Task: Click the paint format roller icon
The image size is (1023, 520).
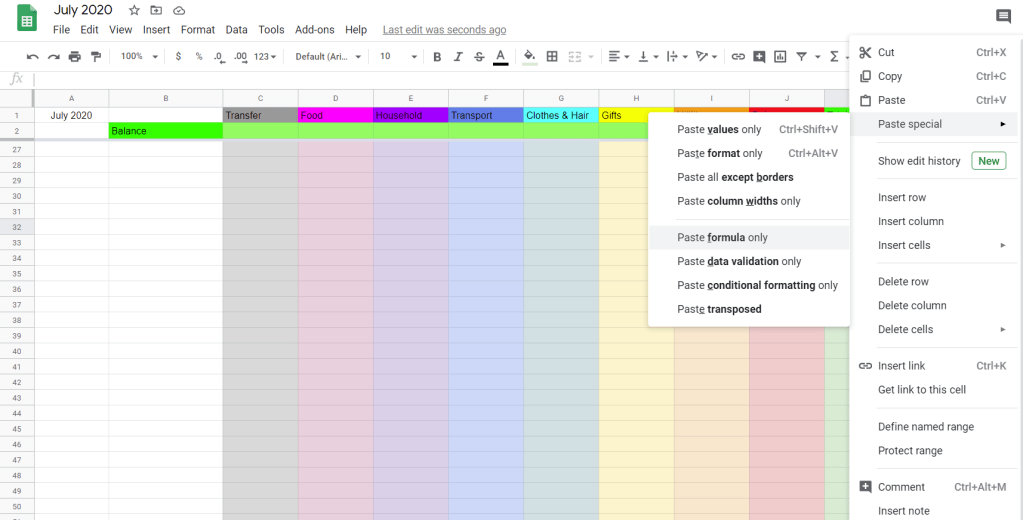Action: coord(96,57)
